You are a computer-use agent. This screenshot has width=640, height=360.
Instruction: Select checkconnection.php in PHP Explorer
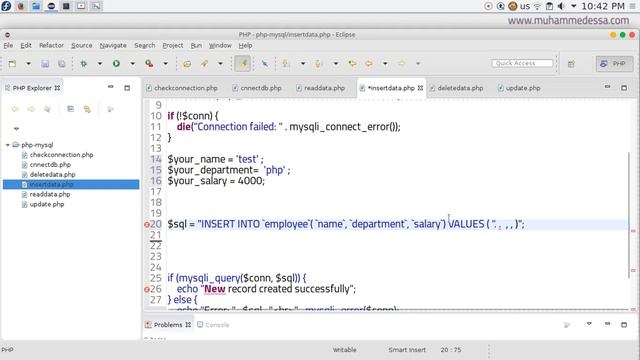61,155
